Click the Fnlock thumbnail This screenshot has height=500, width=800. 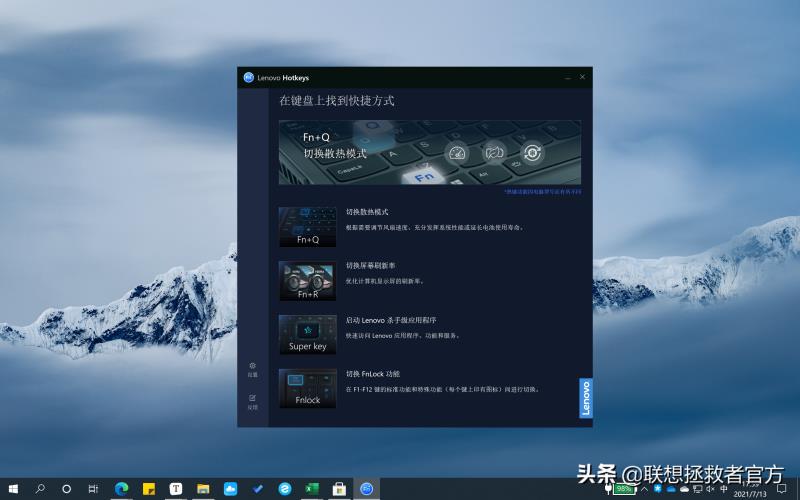(308, 388)
